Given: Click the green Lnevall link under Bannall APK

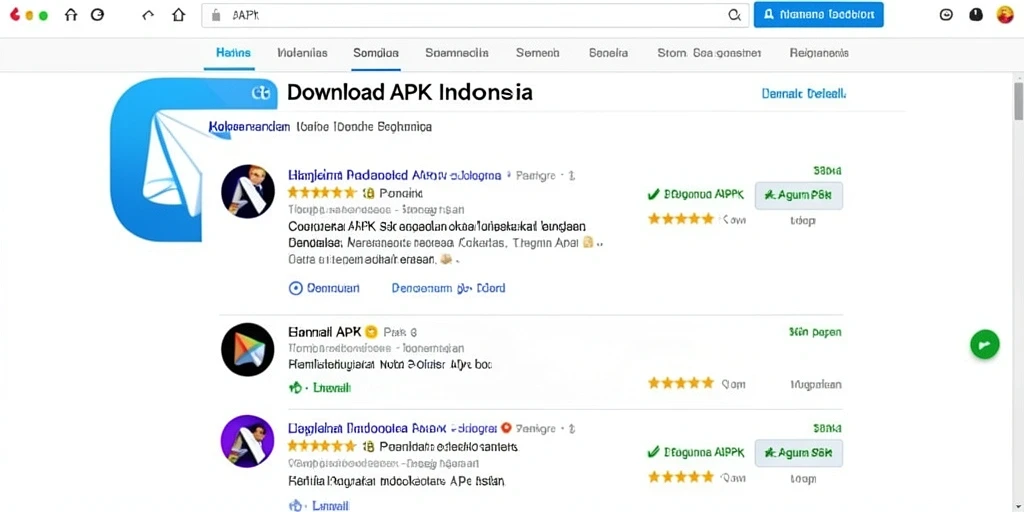Looking at the screenshot, I should click(x=320, y=387).
